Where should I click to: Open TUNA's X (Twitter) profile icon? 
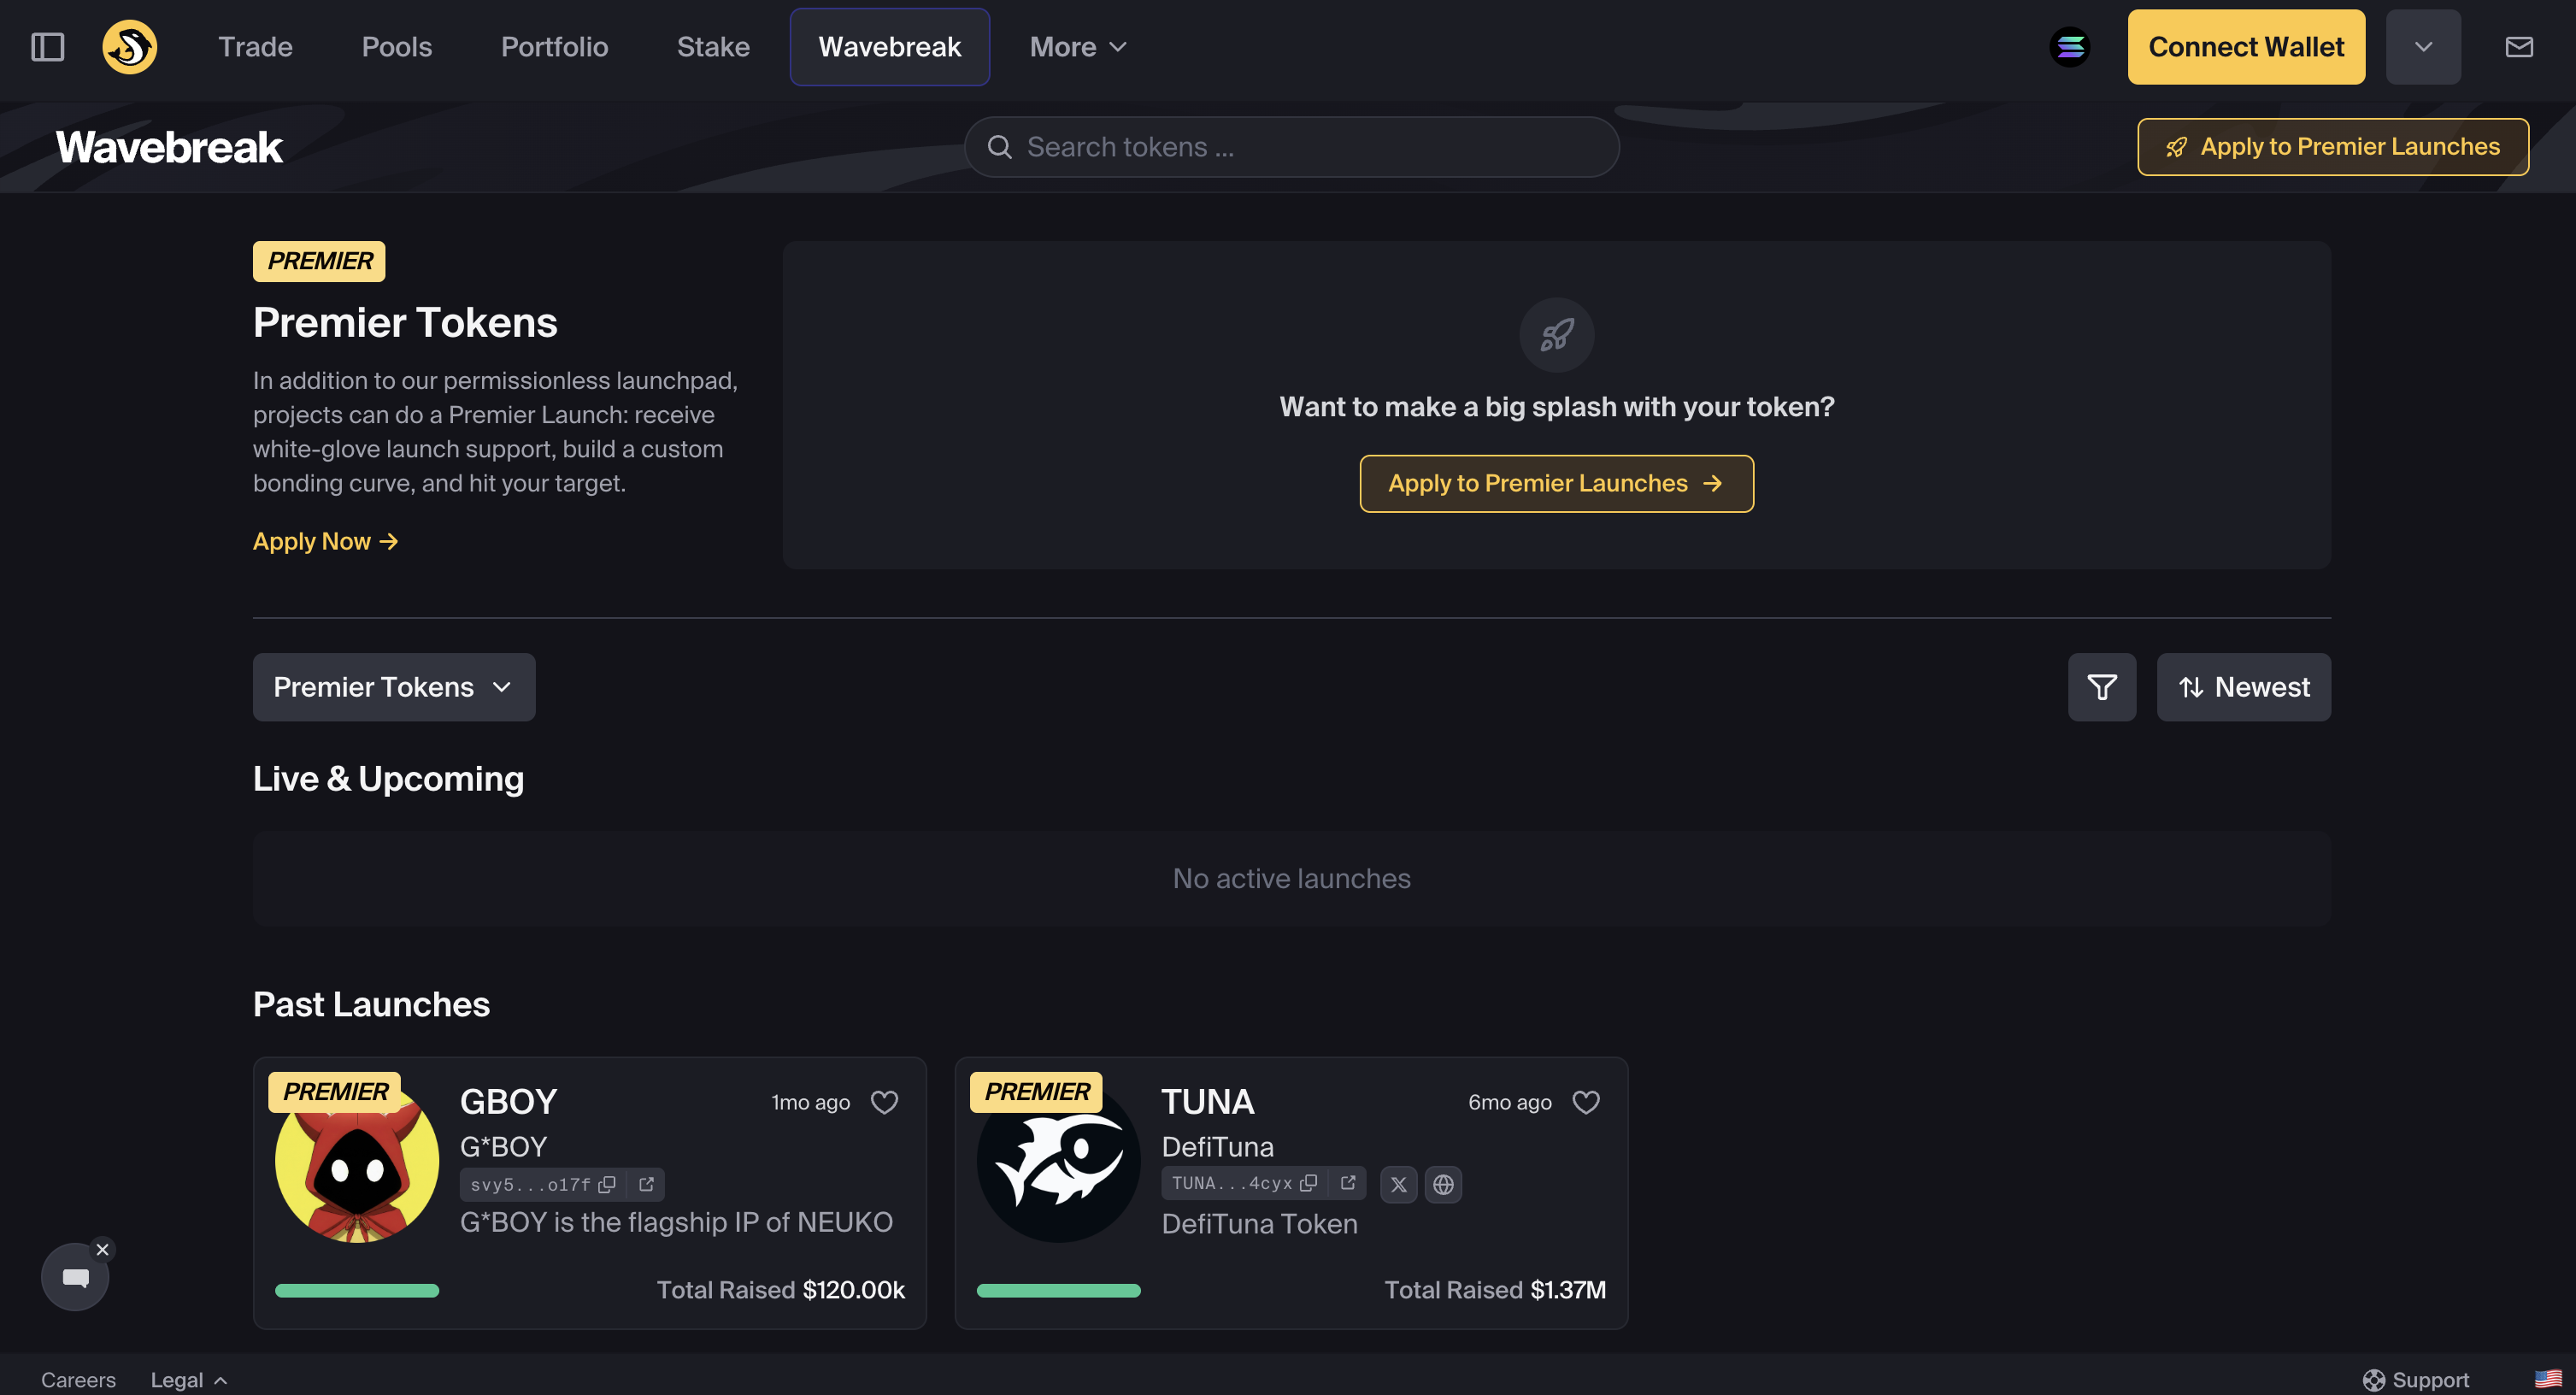point(1398,1185)
